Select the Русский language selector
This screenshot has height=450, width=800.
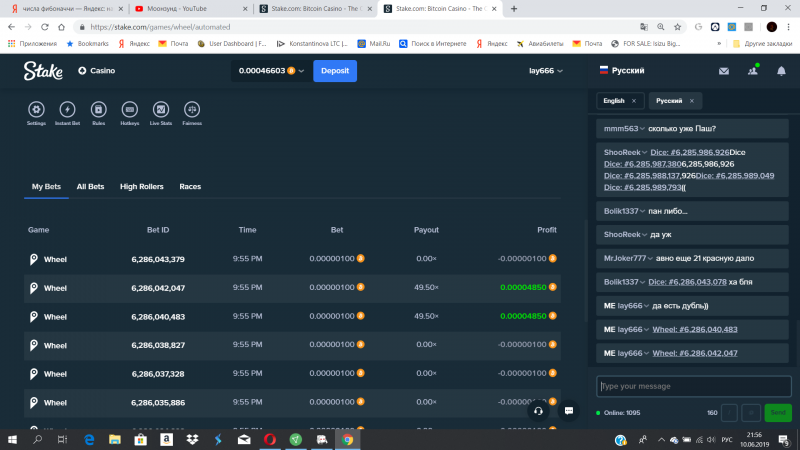coord(622,71)
